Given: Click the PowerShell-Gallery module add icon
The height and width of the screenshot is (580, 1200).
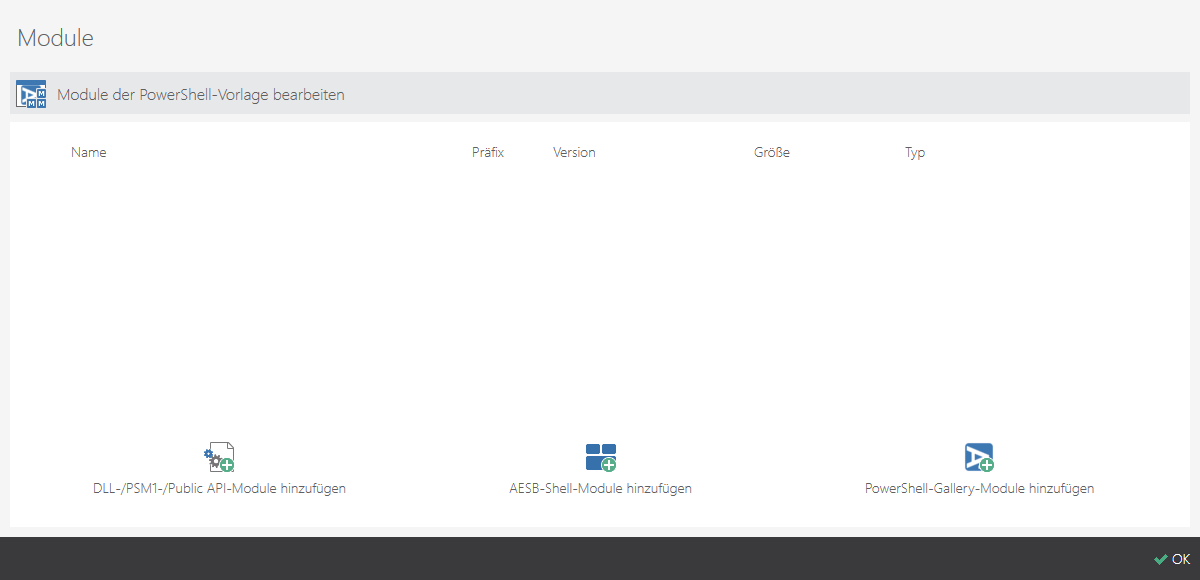Looking at the screenshot, I should [979, 457].
